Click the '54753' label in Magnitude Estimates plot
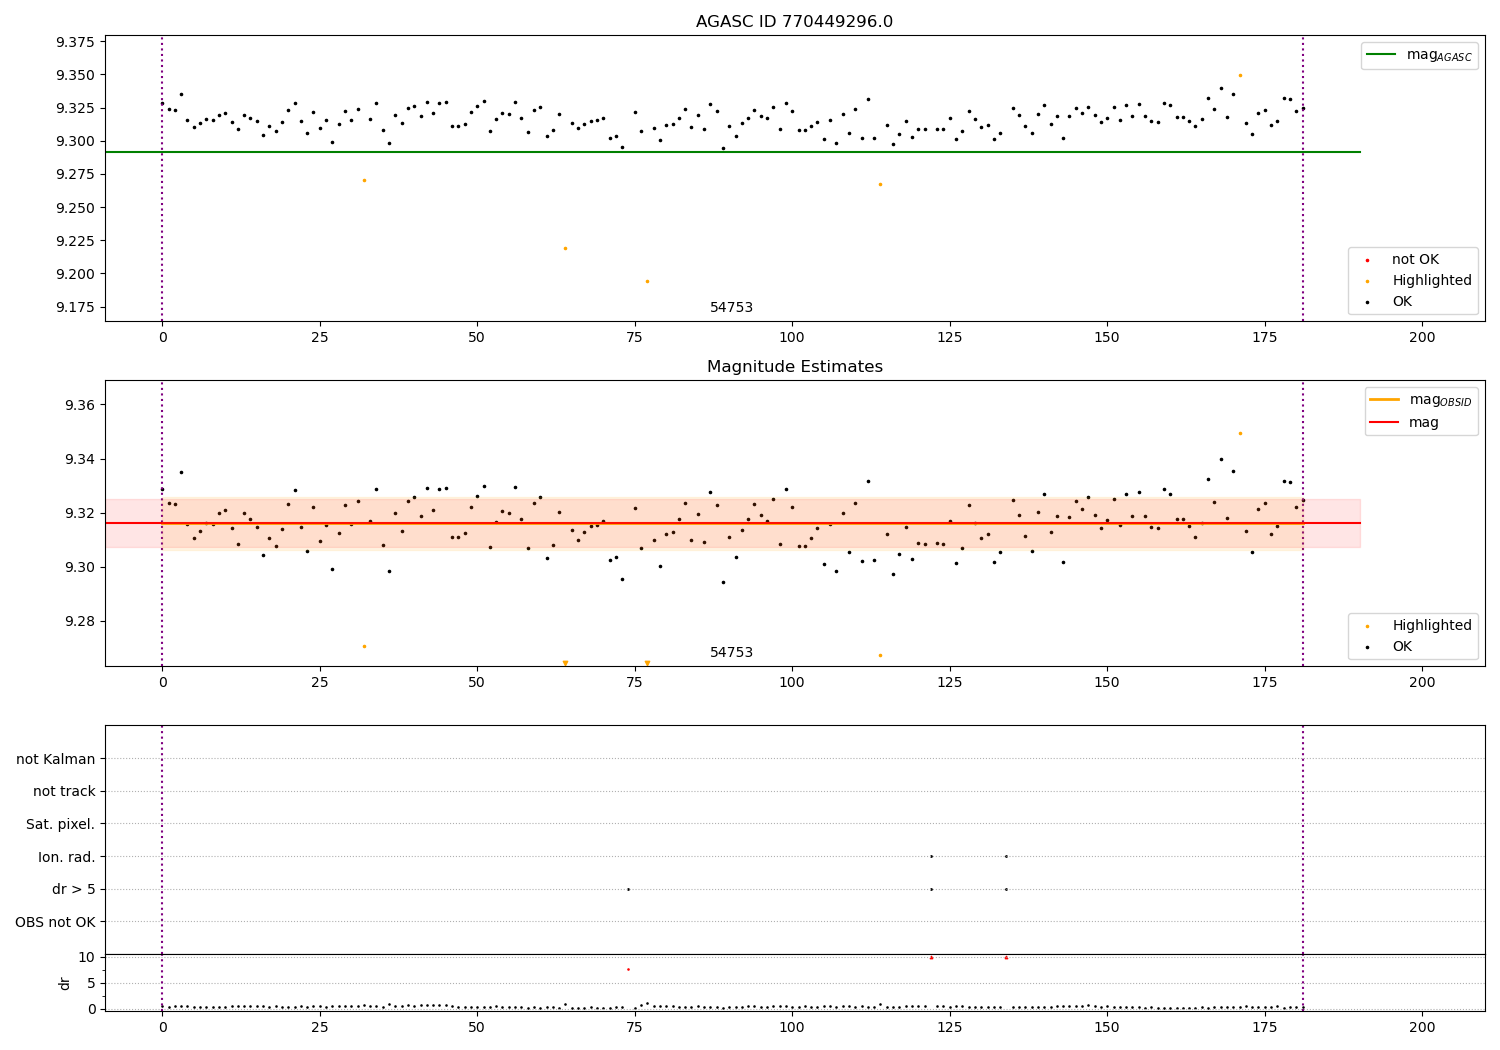The image size is (1500, 1050). click(731, 653)
